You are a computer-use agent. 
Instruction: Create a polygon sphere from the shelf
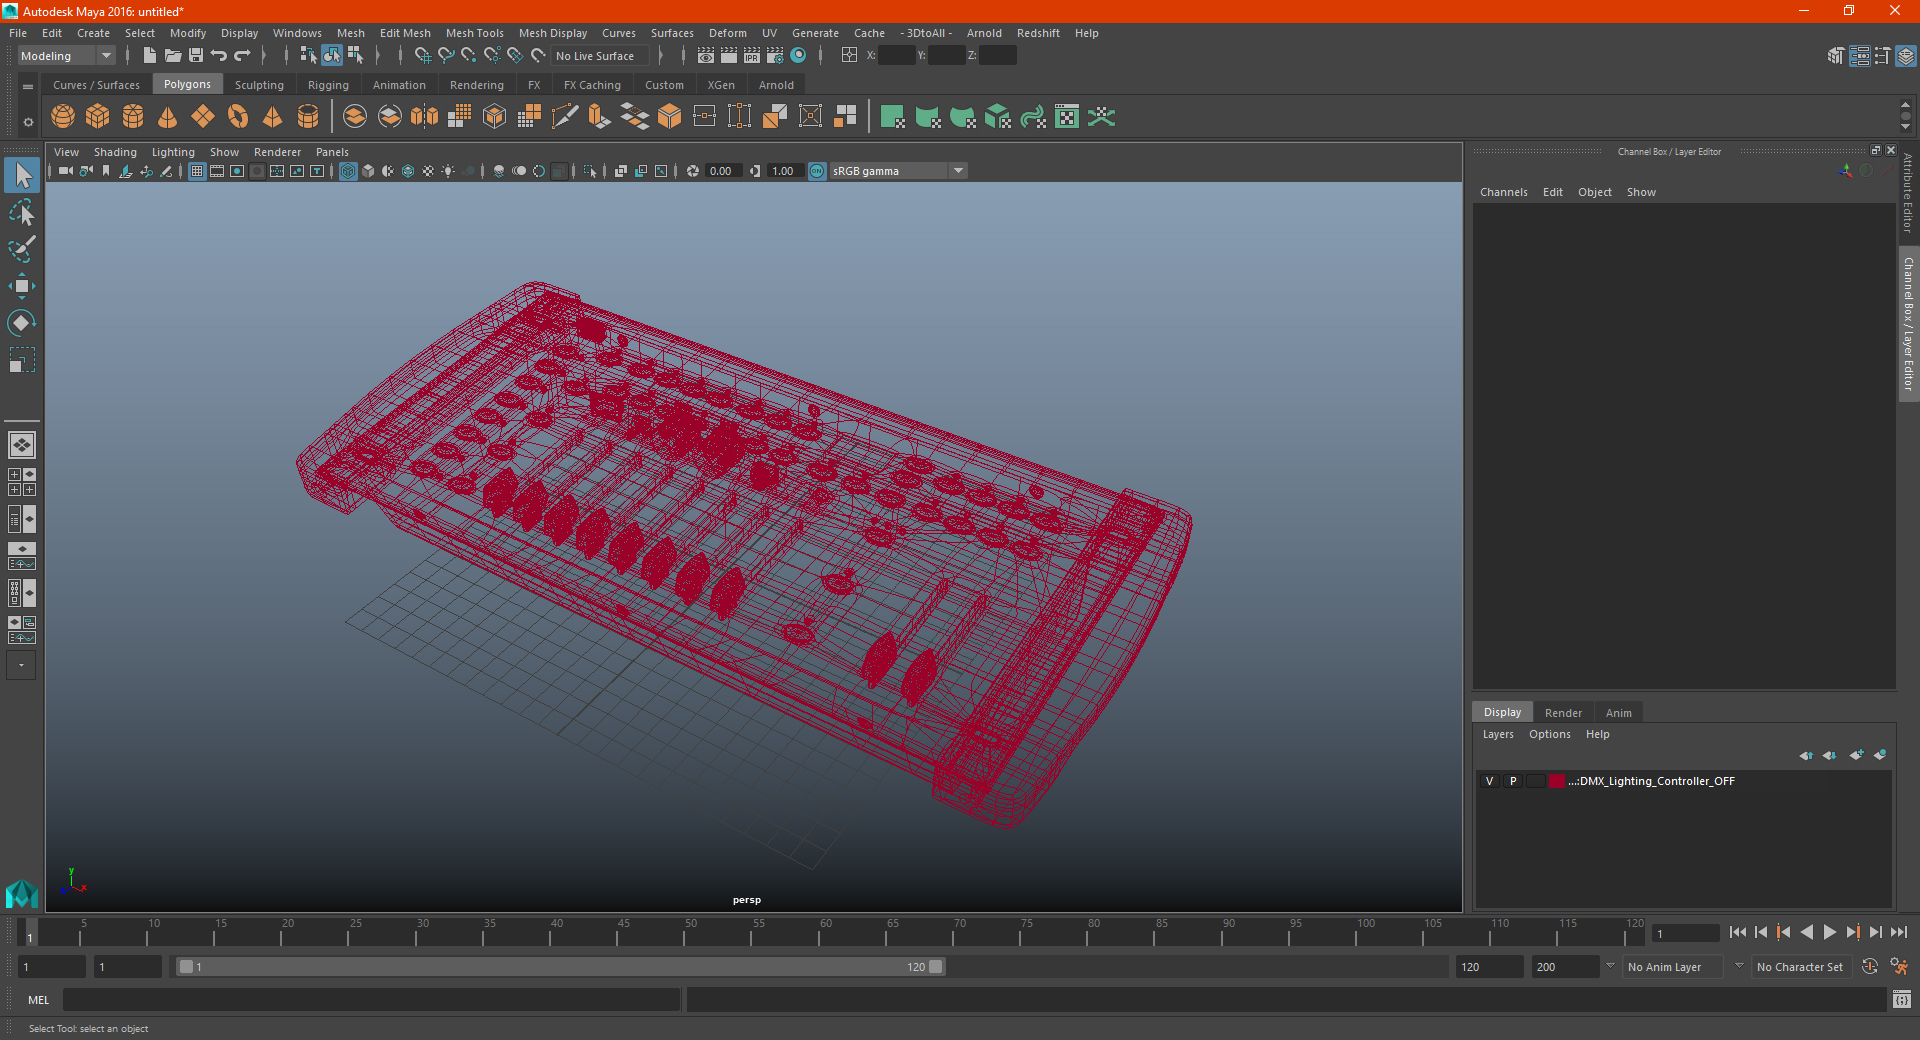63,117
